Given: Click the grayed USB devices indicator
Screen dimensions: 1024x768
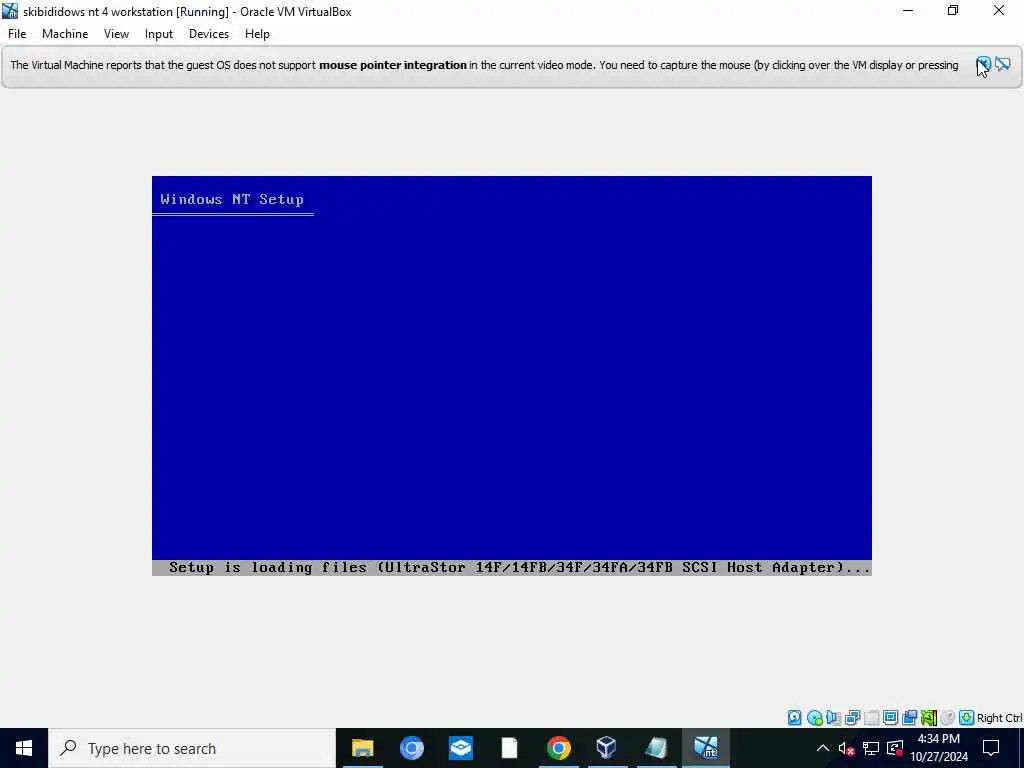Looking at the screenshot, I should [871, 718].
